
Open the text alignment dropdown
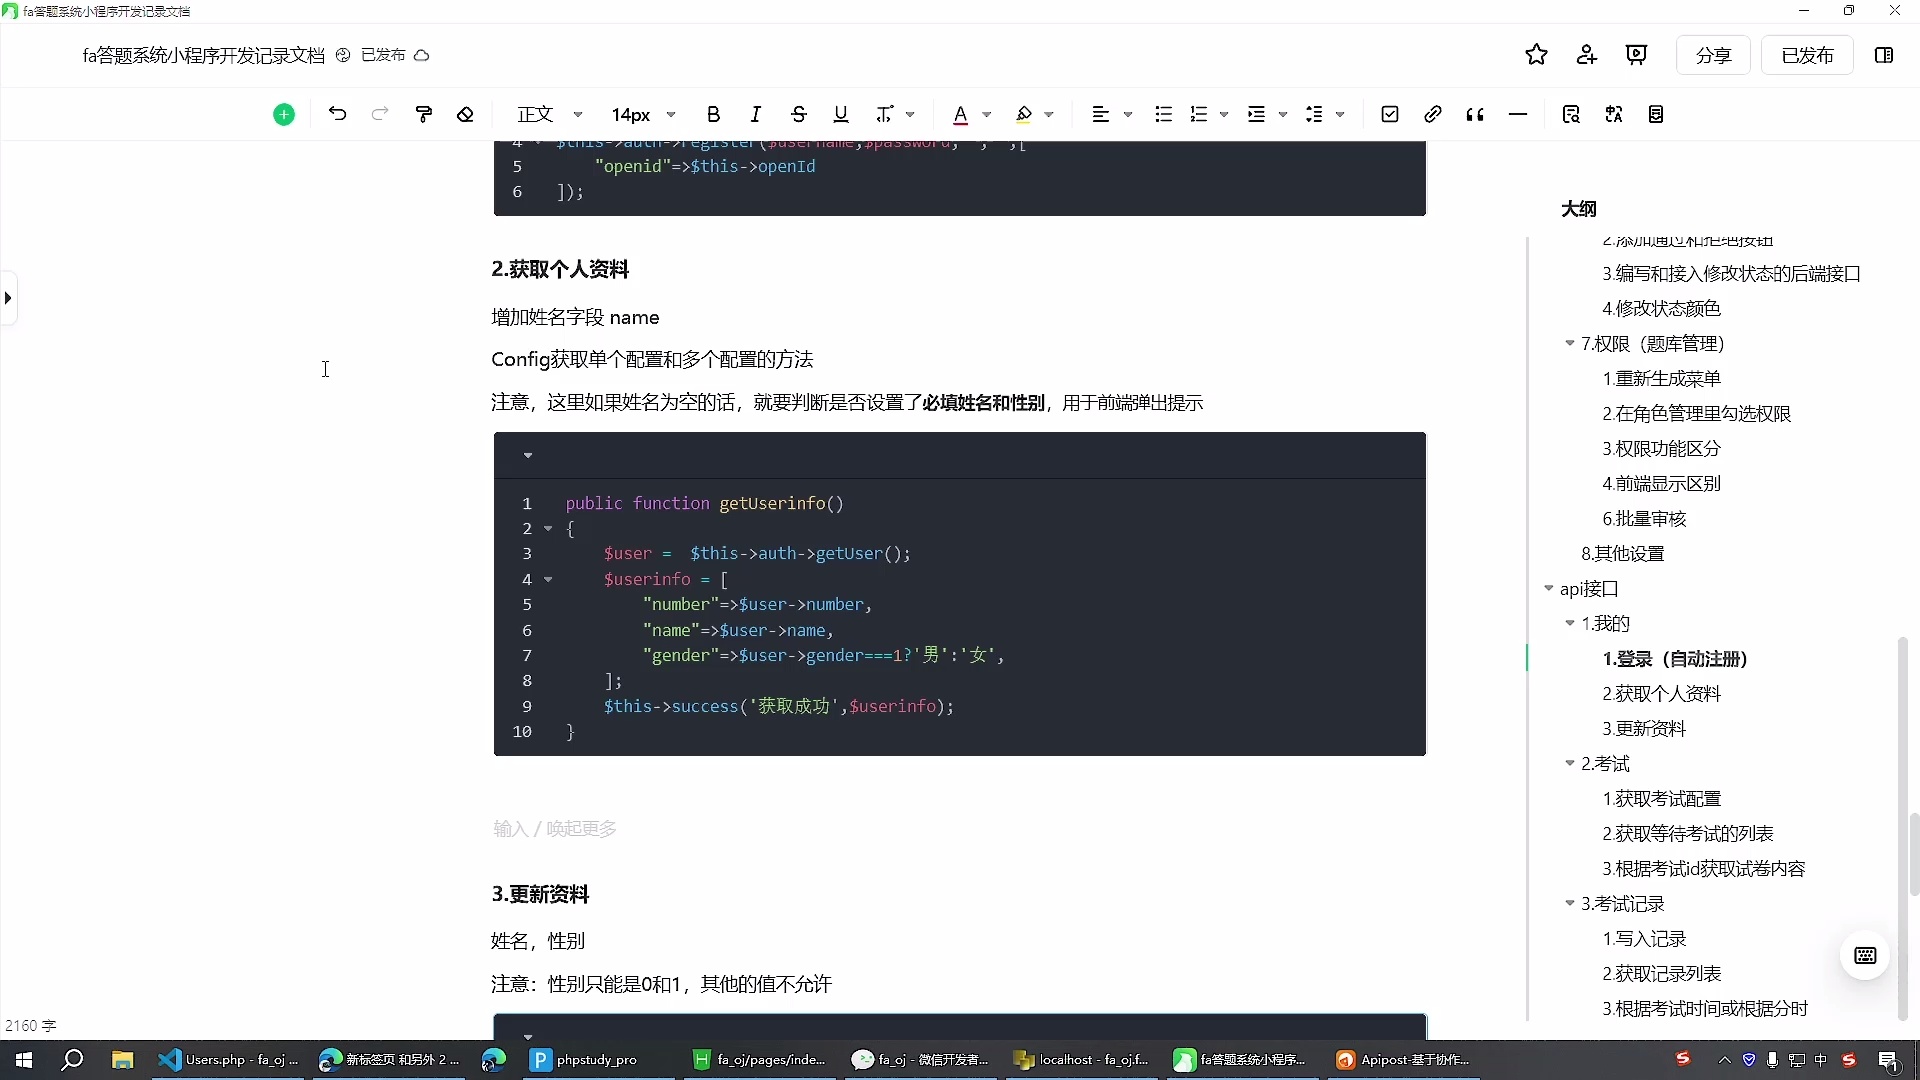pos(1111,114)
